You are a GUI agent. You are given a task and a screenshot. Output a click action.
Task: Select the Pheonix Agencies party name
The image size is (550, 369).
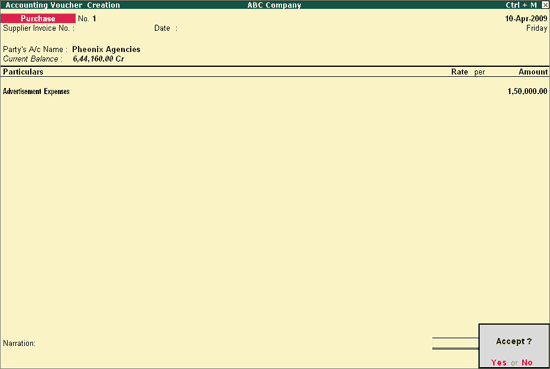pos(106,49)
